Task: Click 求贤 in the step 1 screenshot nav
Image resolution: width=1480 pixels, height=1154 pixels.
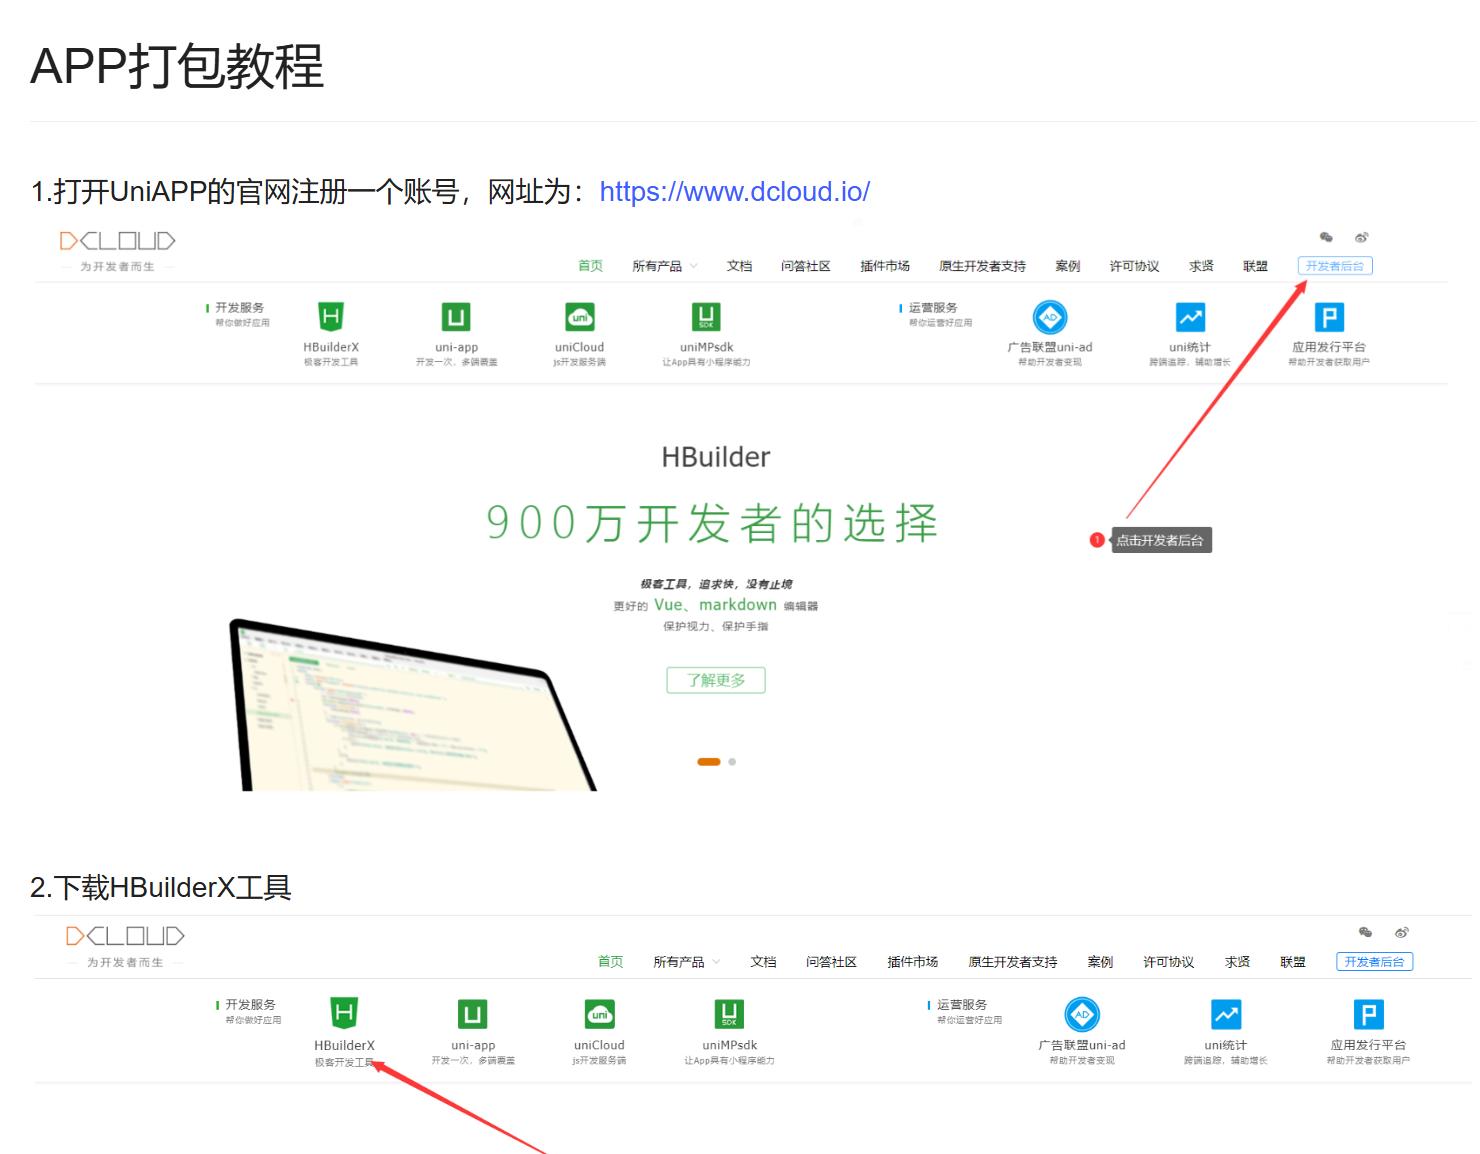Action: click(x=1201, y=266)
